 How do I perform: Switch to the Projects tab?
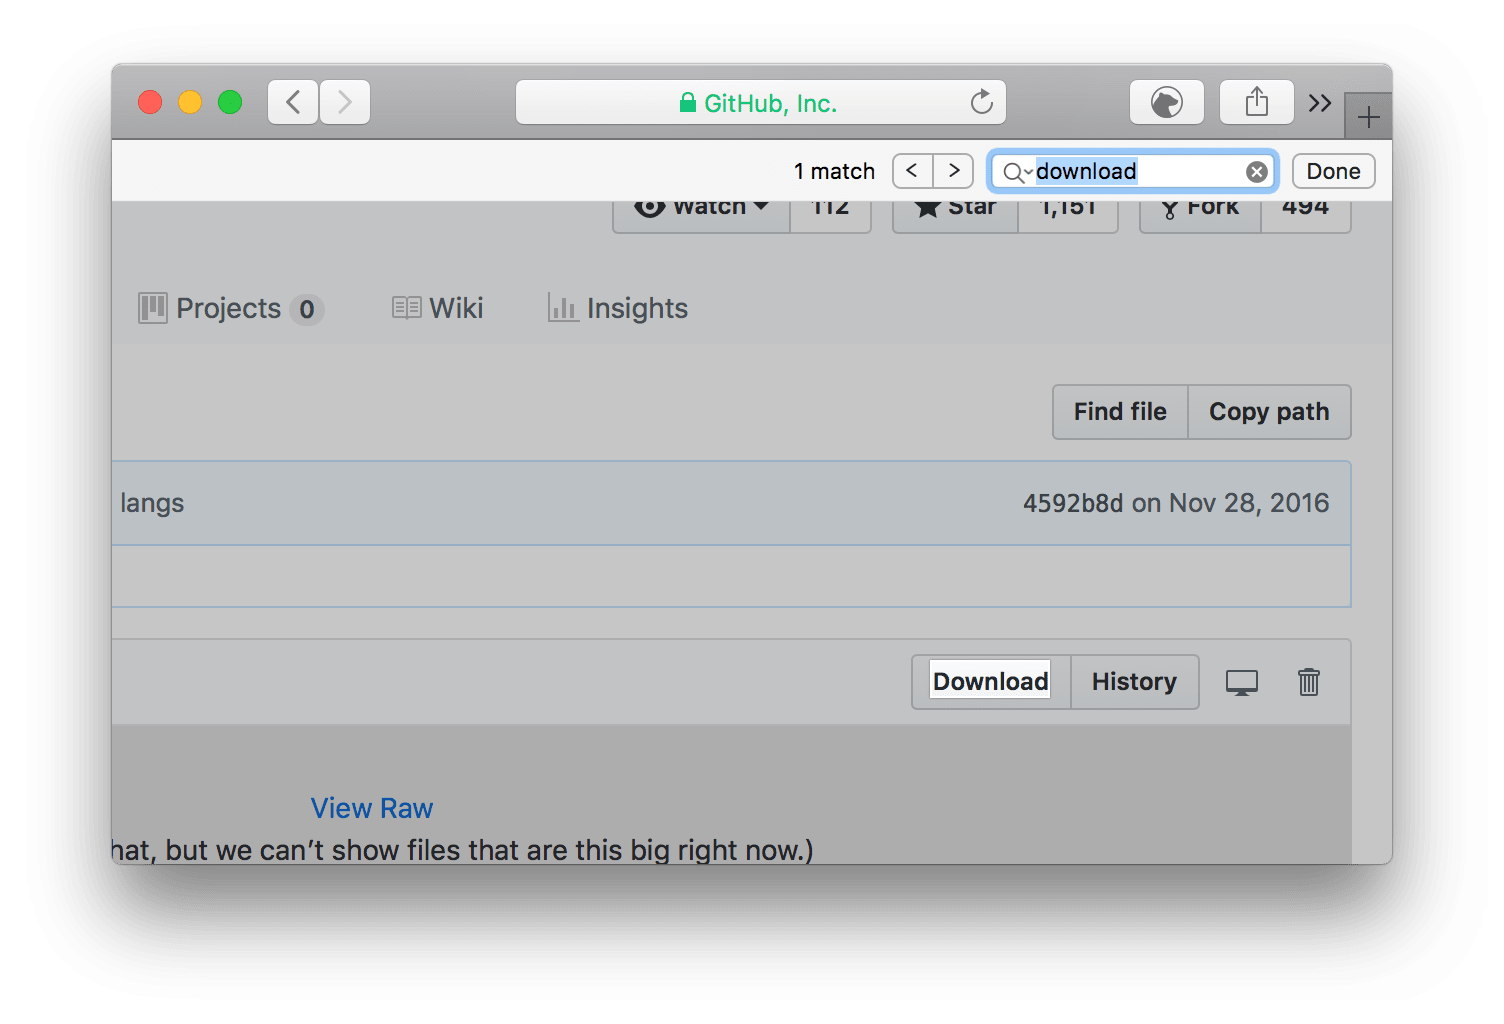[x=230, y=308]
